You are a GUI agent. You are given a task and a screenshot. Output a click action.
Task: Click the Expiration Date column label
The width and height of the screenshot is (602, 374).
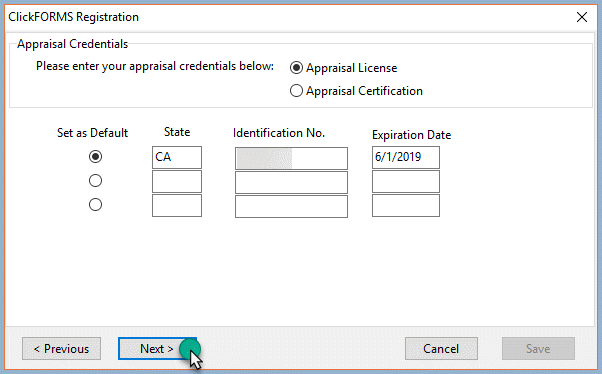coord(411,135)
